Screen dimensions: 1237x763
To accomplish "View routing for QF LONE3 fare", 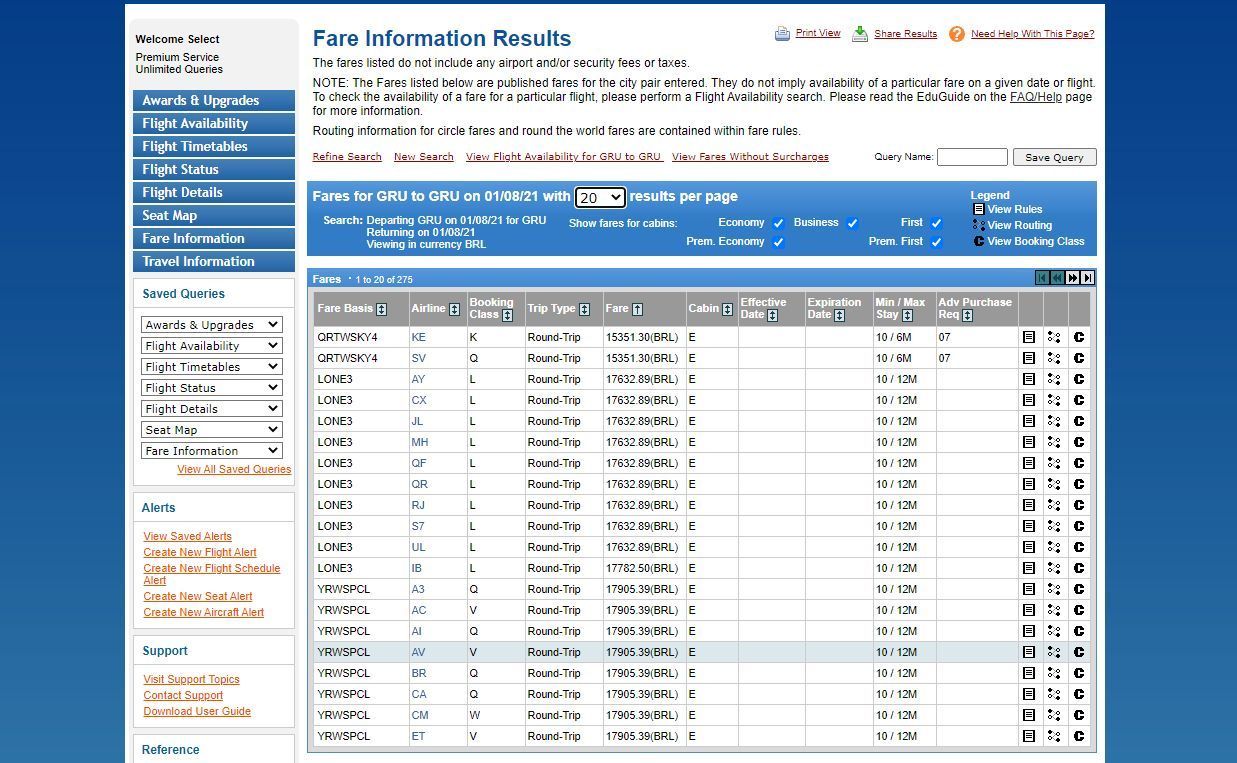I will click(1053, 464).
